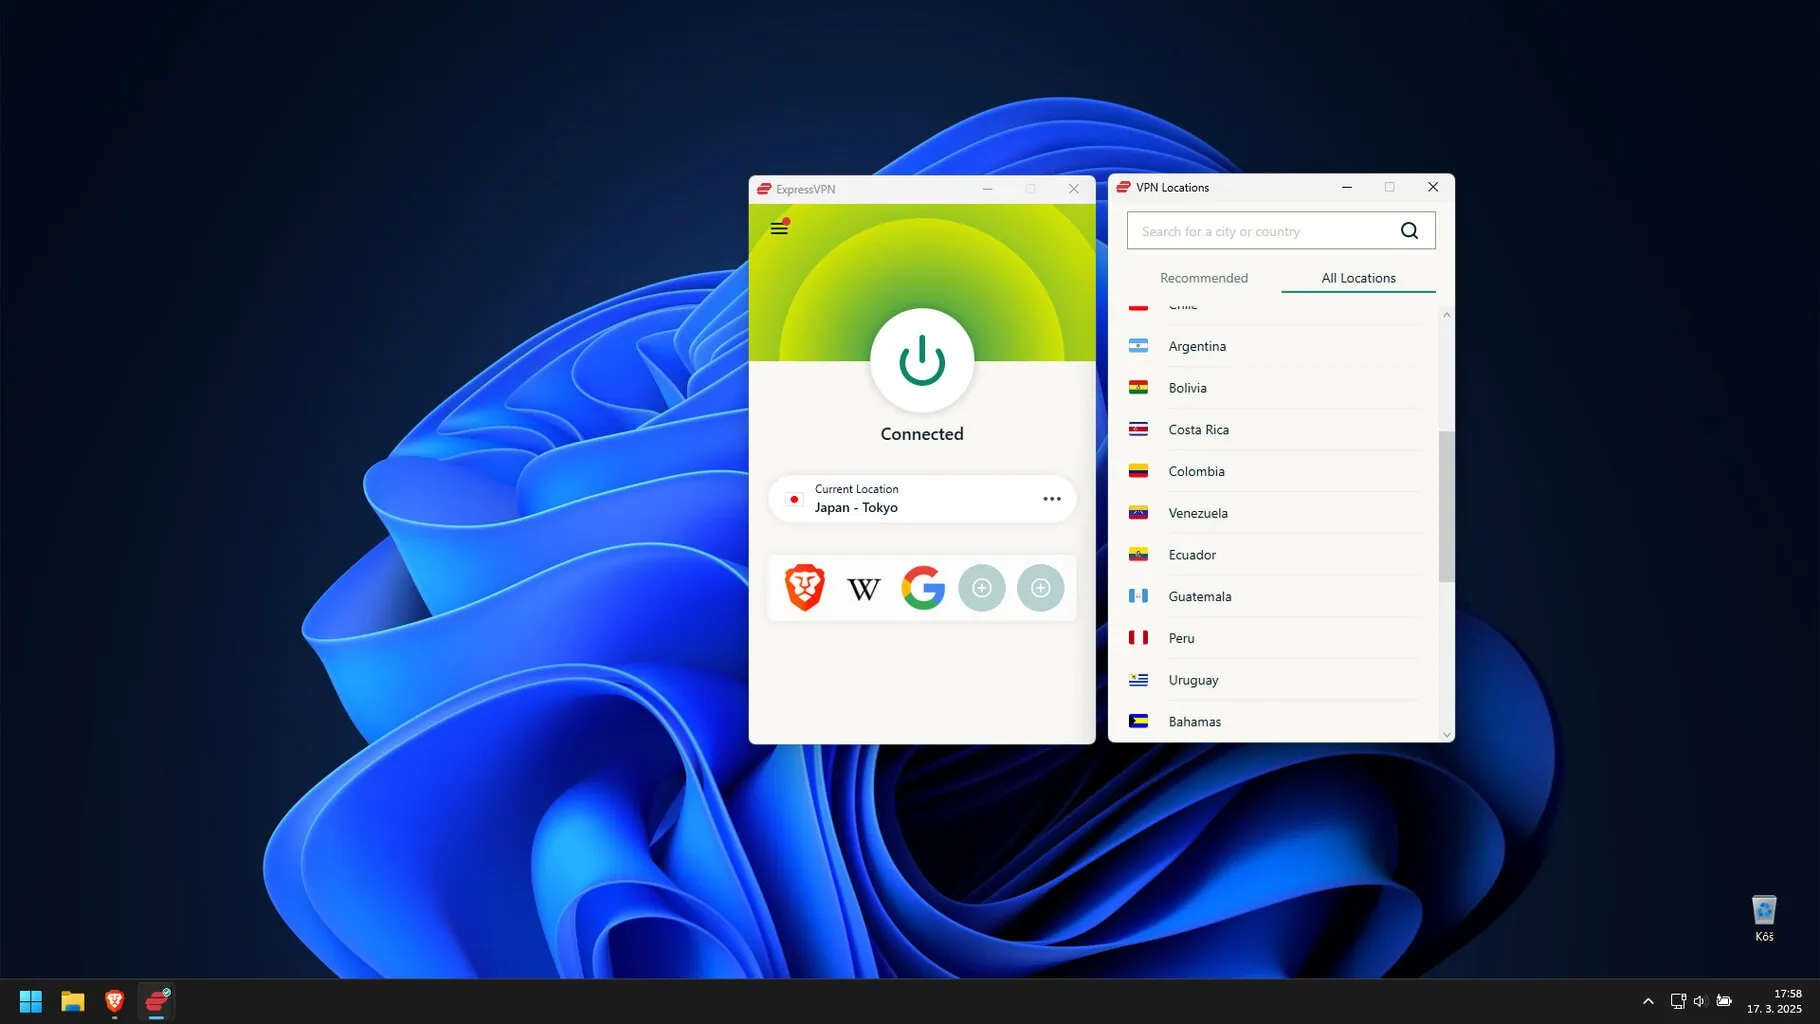Viewport: 1820px width, 1024px height.
Task: Open the ExpressVPN hamburger menu
Action: 779,228
